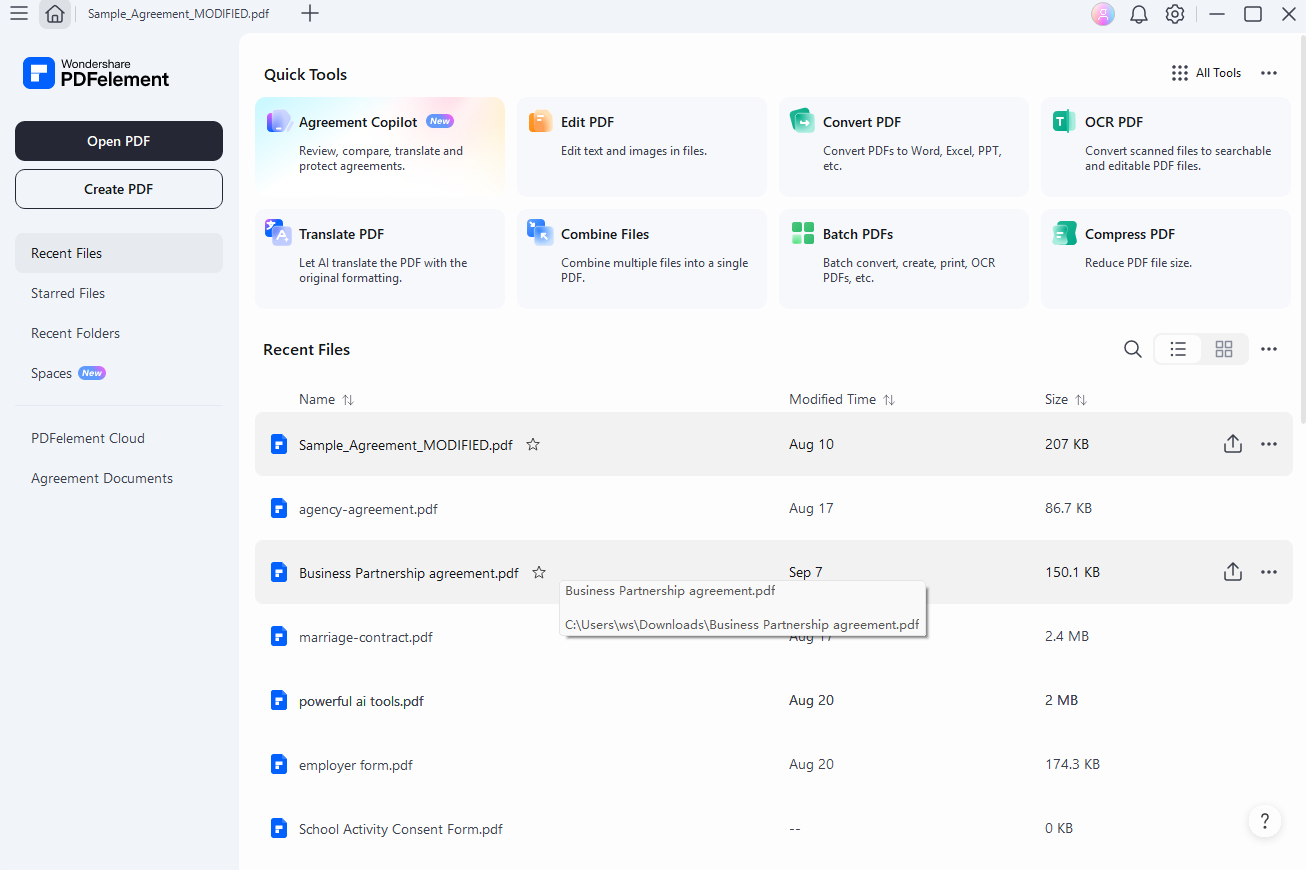Sort files by Modified Time column

pos(842,399)
